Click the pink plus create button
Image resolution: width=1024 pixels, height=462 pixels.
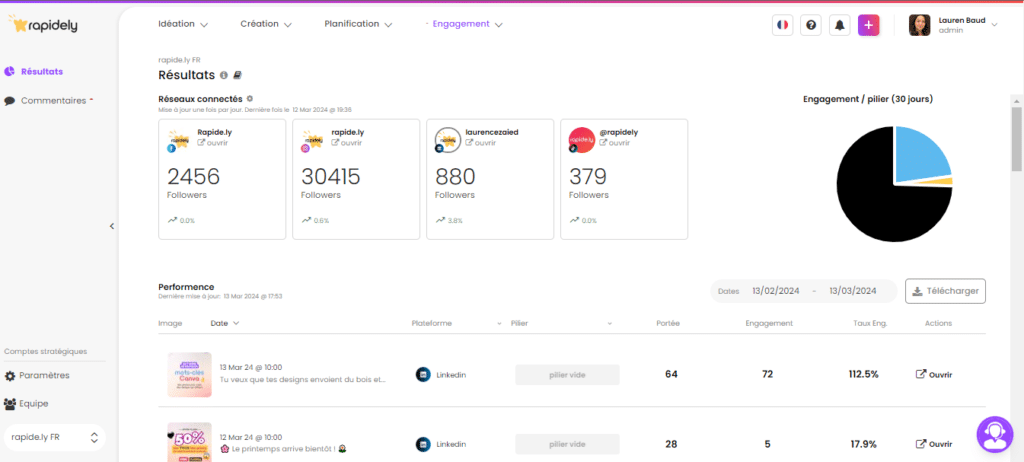click(x=868, y=25)
